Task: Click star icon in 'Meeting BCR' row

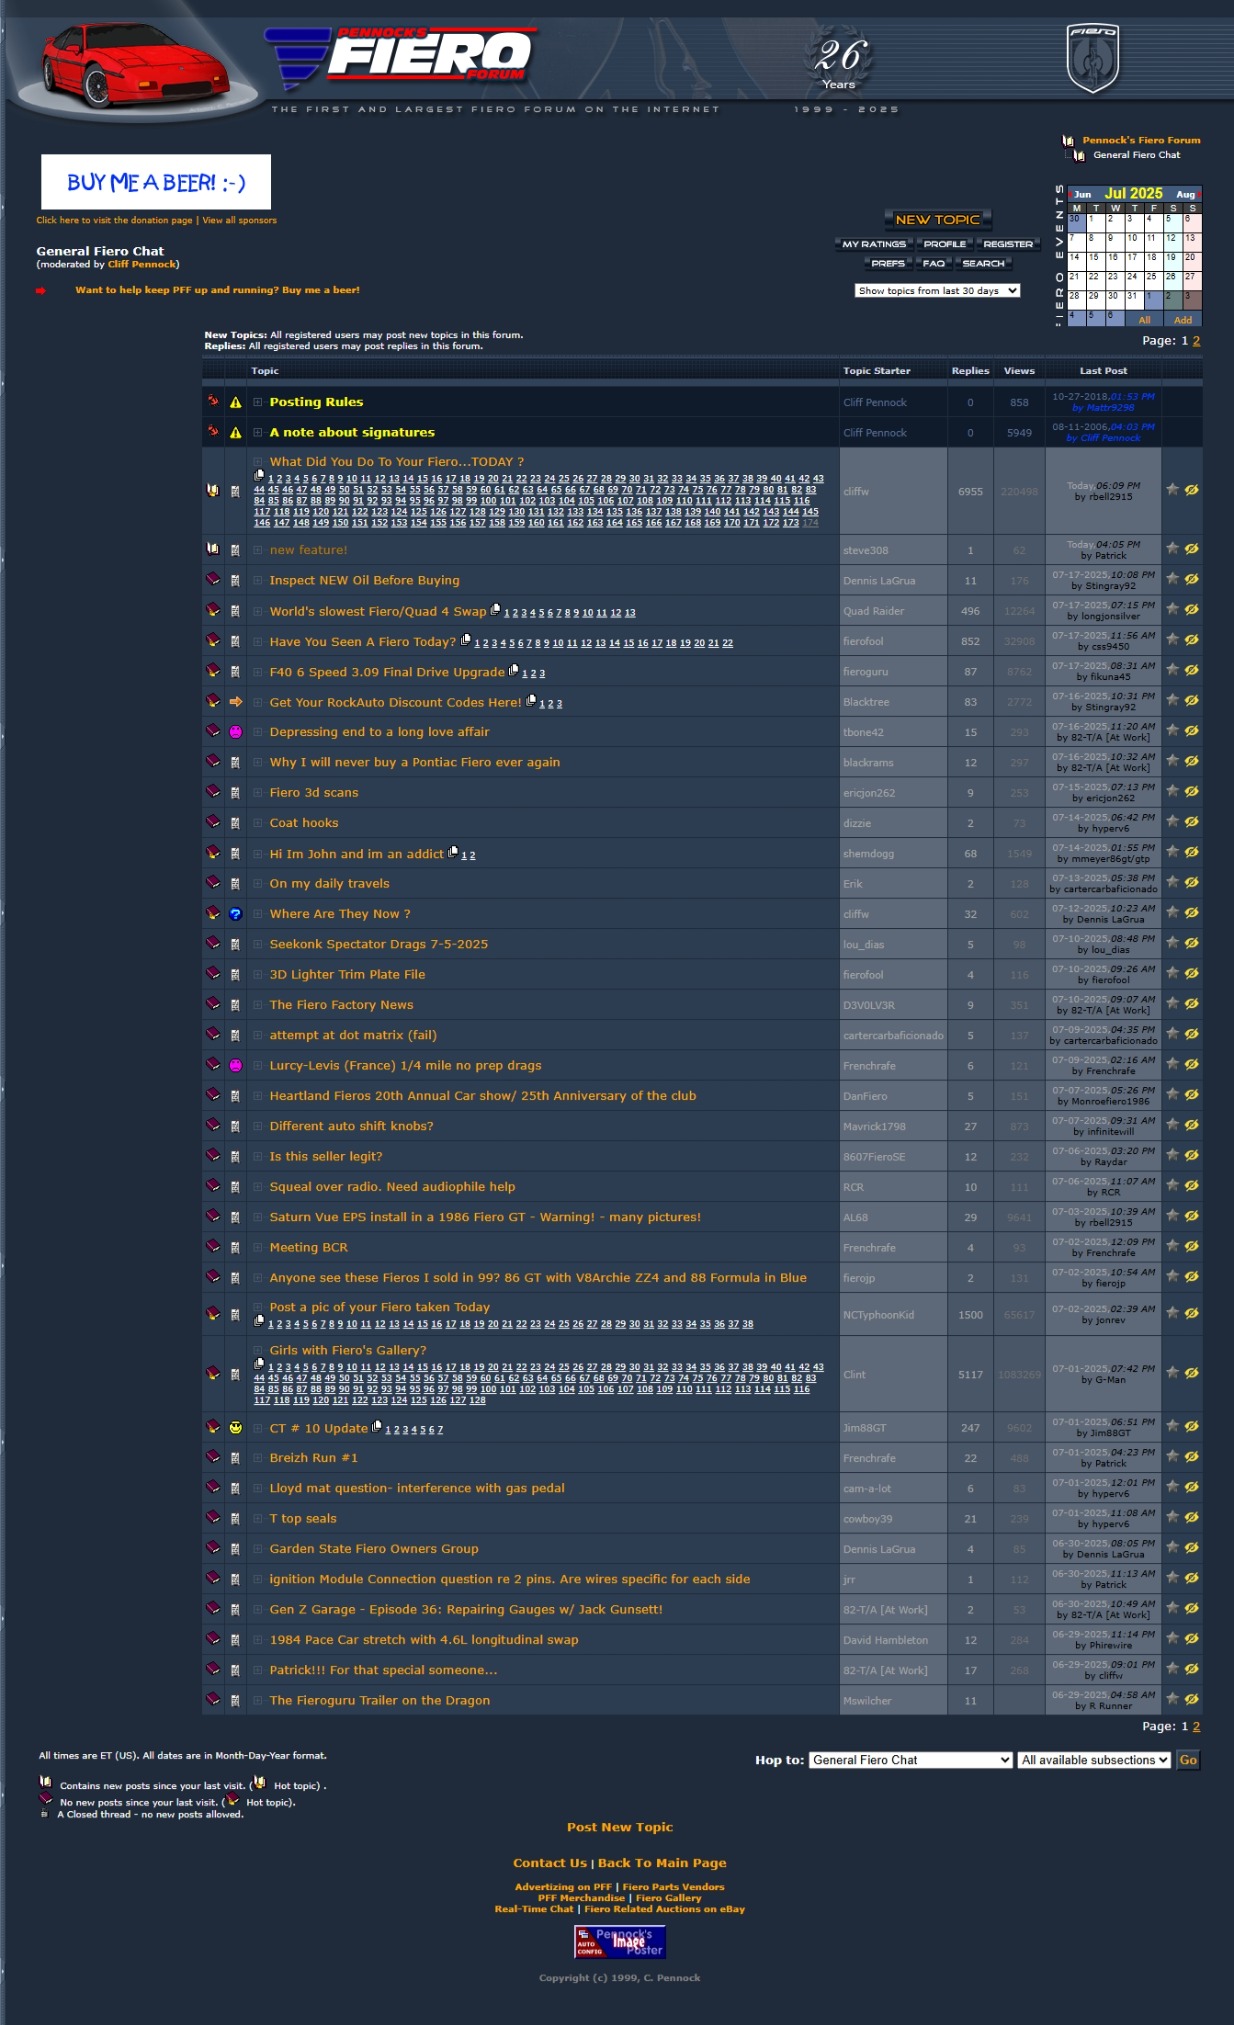Action: (1172, 1246)
